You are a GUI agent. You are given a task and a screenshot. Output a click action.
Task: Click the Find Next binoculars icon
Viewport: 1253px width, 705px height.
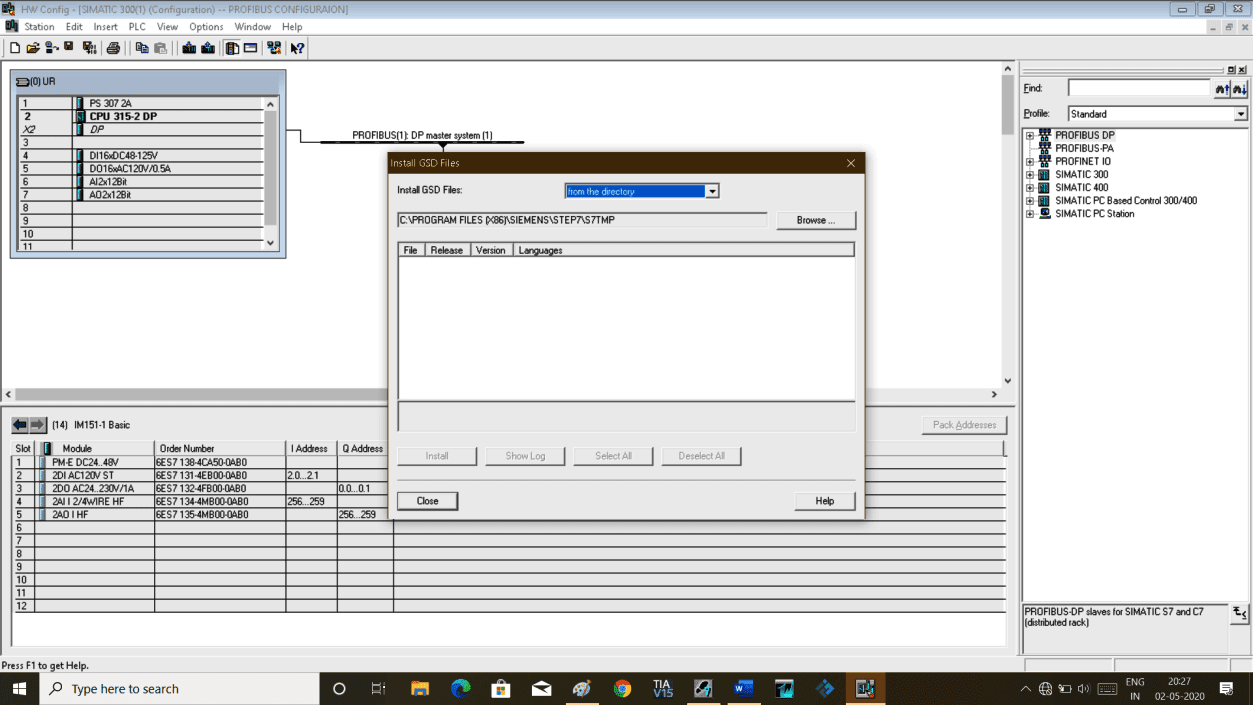pyautogui.click(x=1240, y=88)
